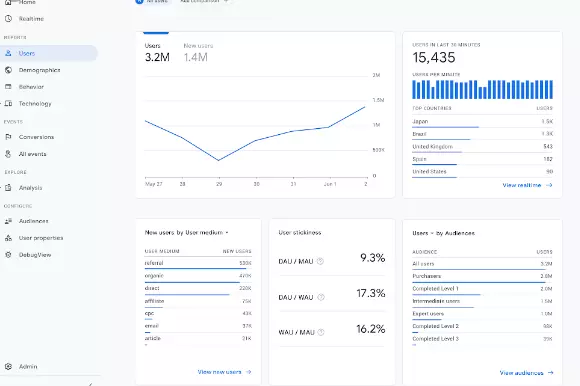The image size is (580, 386).
Task: Click the cpc user medium row
Action: coord(198,314)
